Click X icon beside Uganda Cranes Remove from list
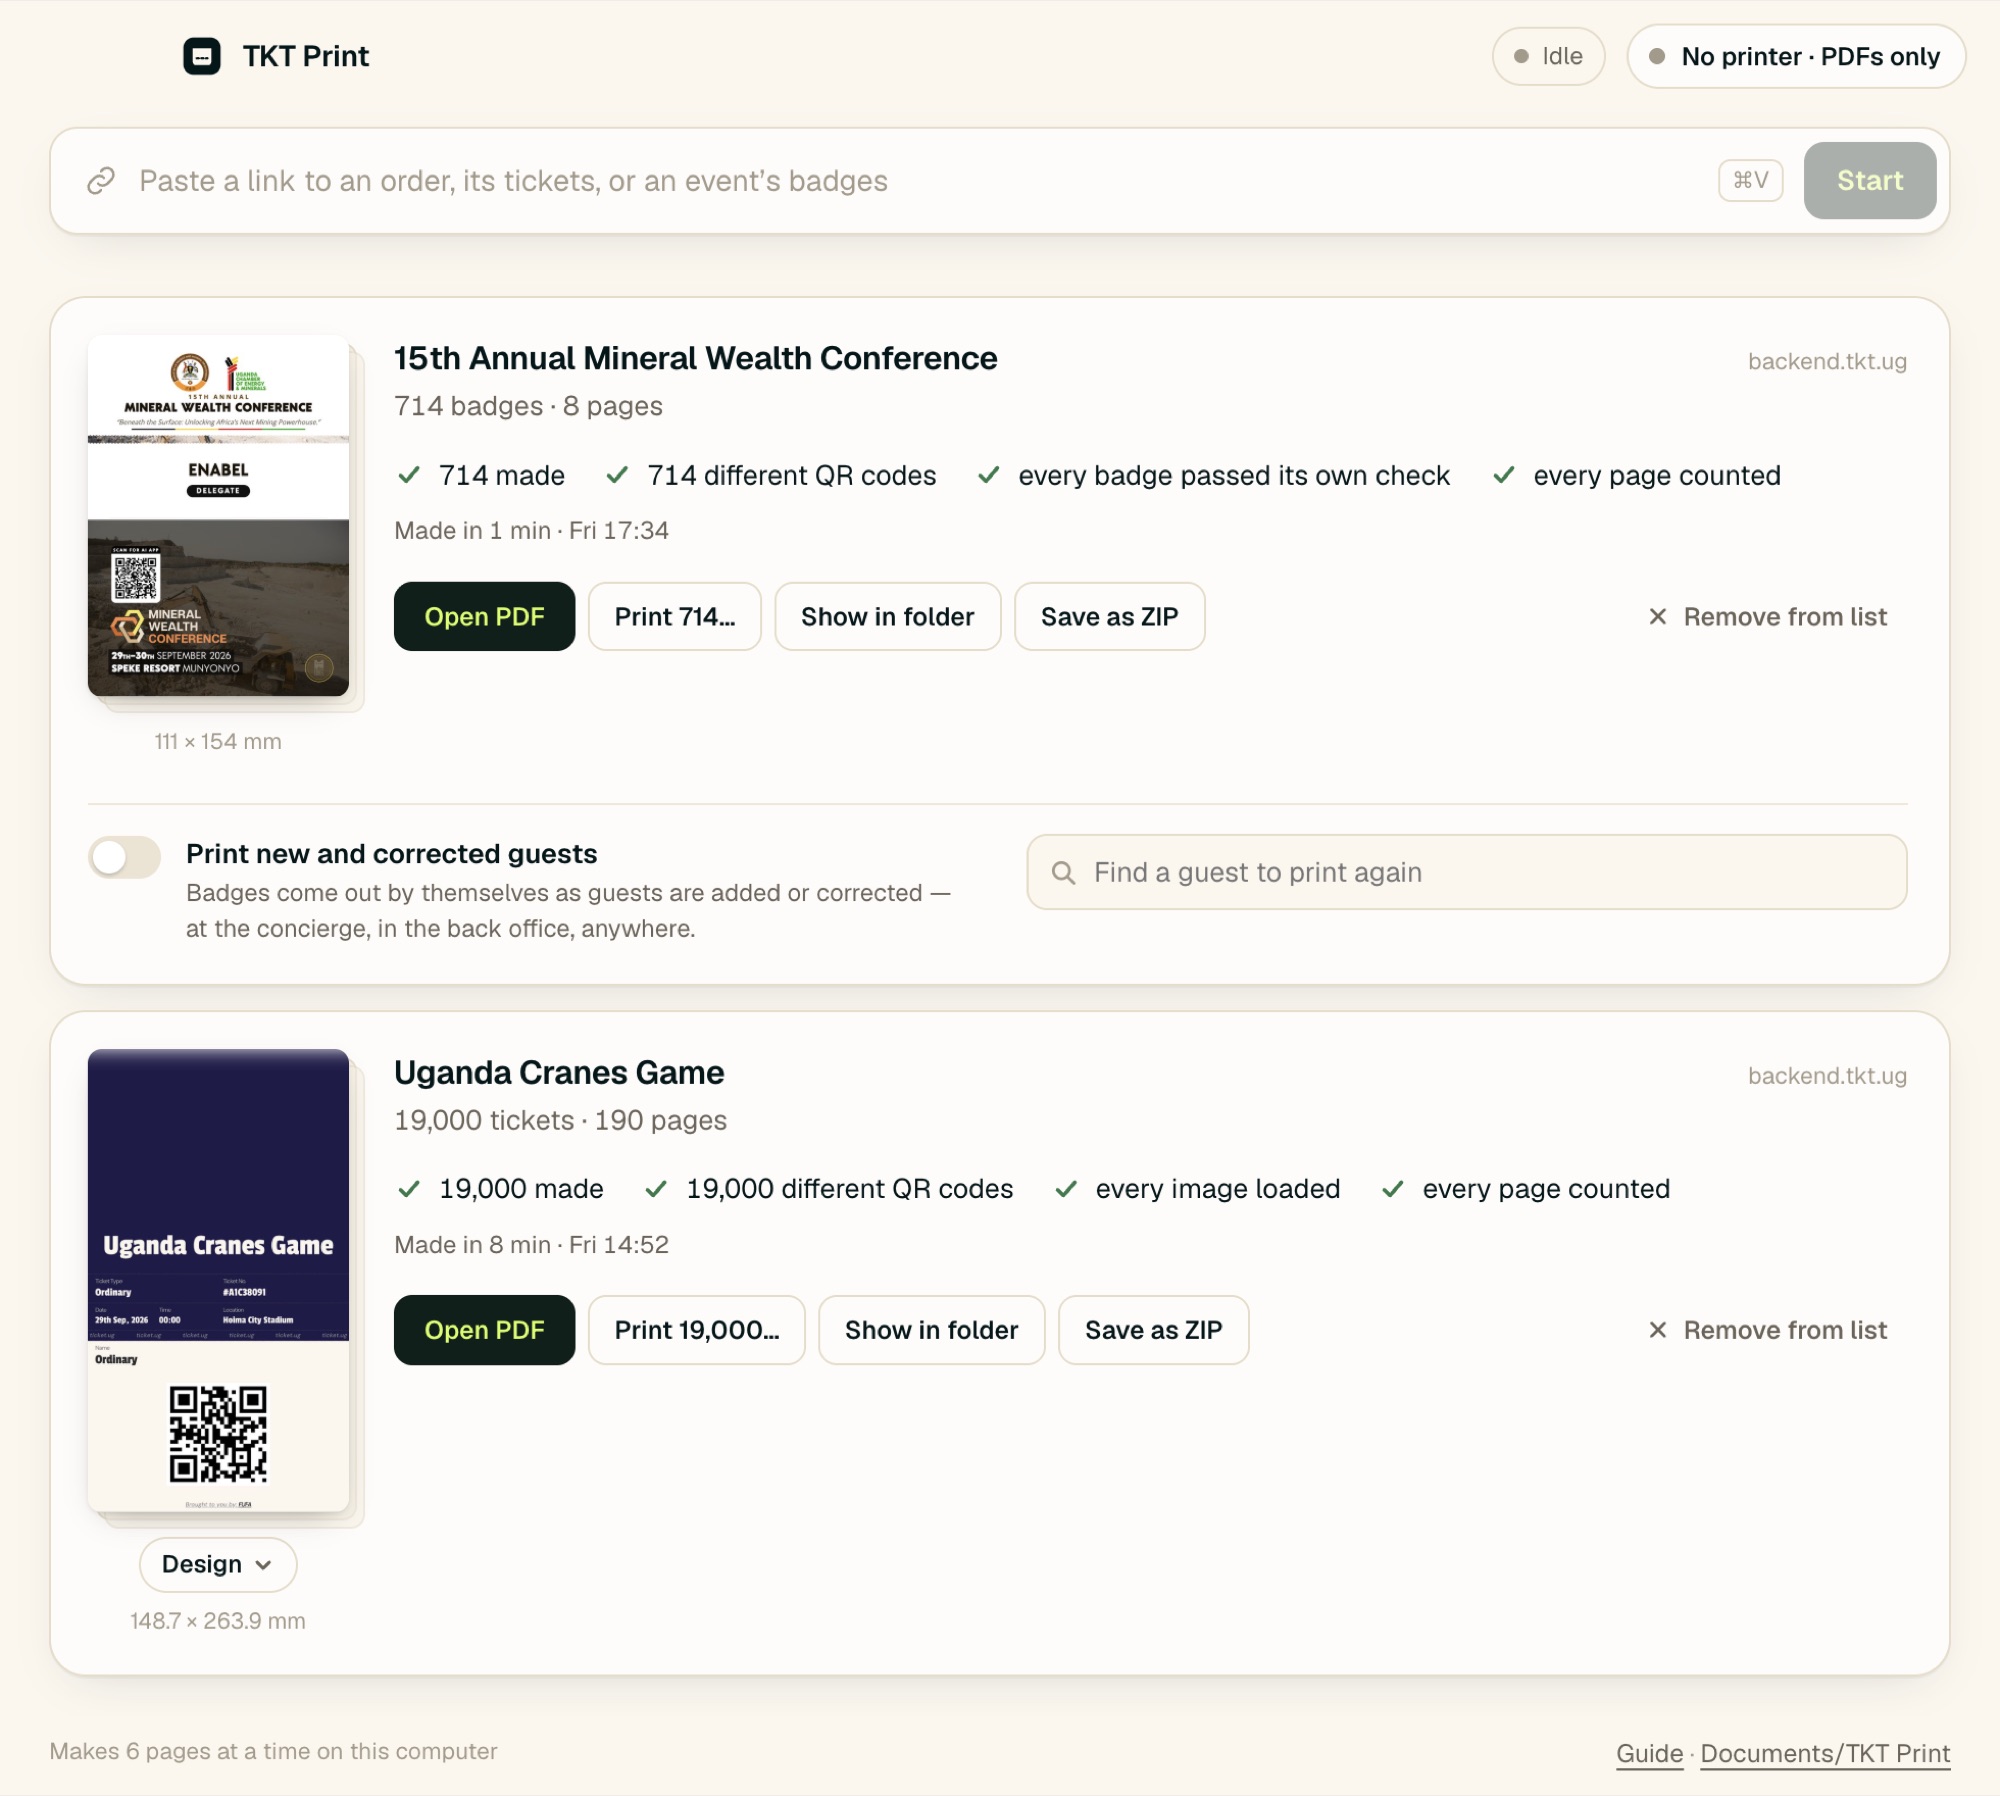The width and height of the screenshot is (2000, 1796). pyautogui.click(x=1657, y=1330)
